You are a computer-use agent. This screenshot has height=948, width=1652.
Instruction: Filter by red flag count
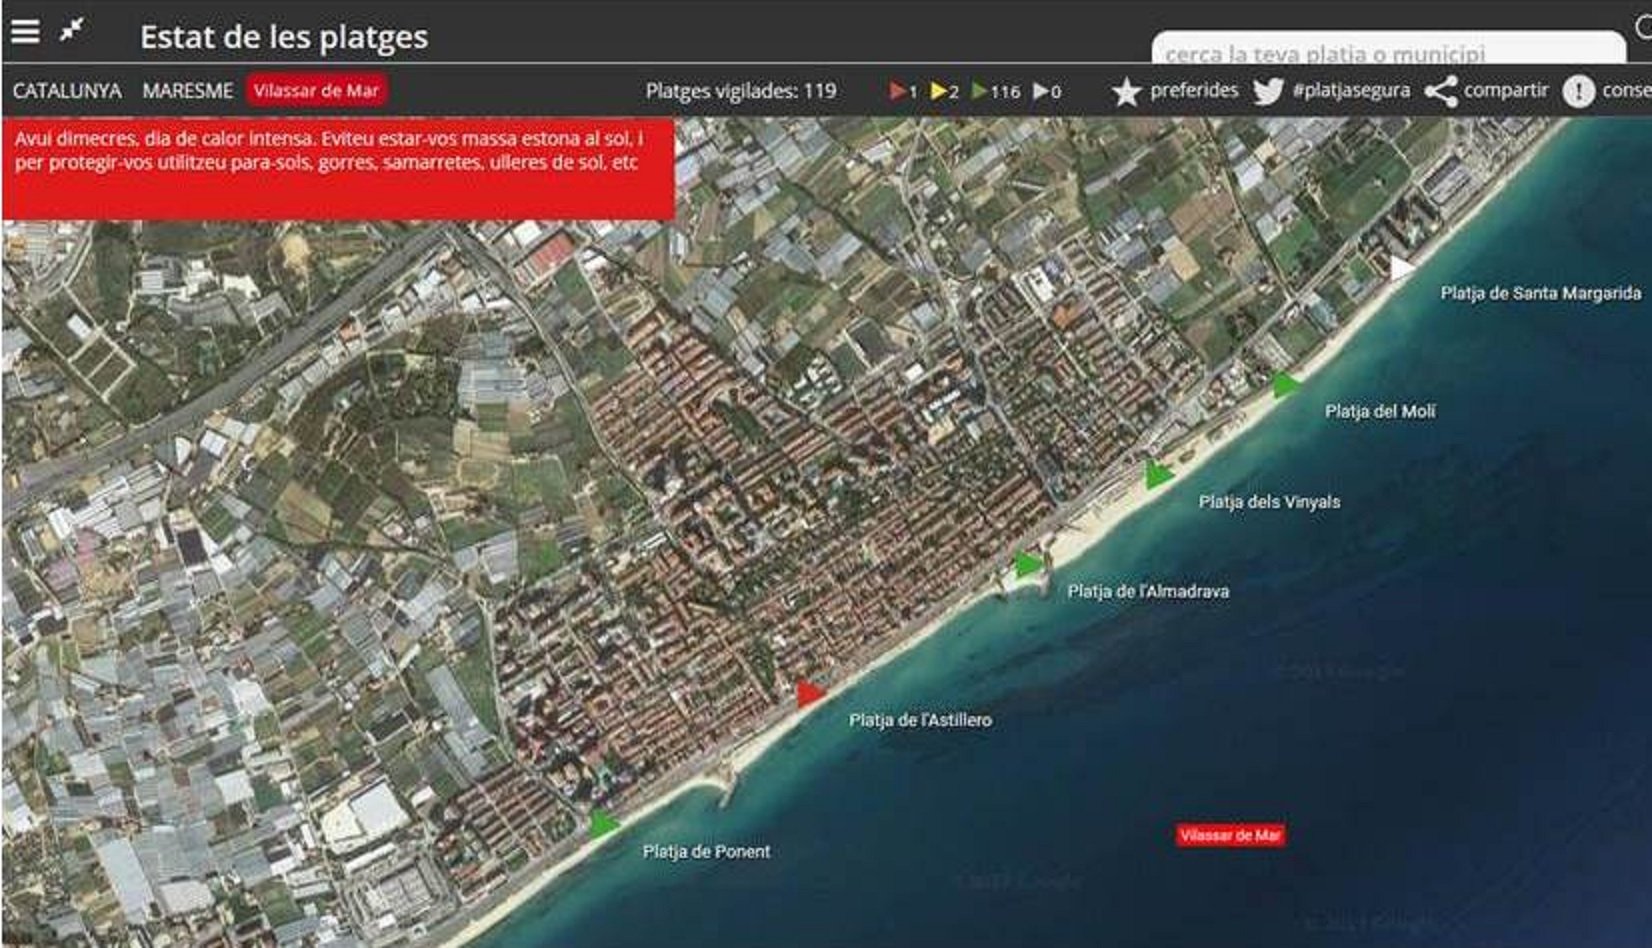pos(903,92)
